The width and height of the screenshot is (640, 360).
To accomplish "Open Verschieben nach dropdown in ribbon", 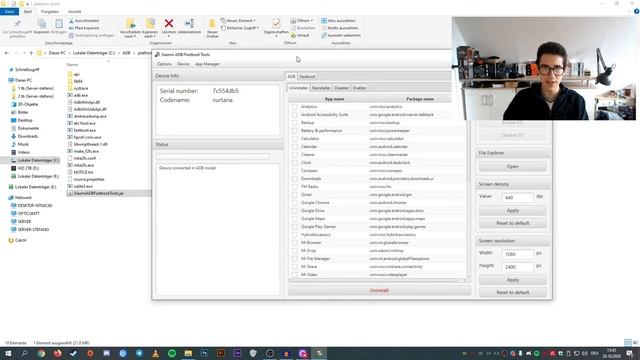I will coord(130,28).
